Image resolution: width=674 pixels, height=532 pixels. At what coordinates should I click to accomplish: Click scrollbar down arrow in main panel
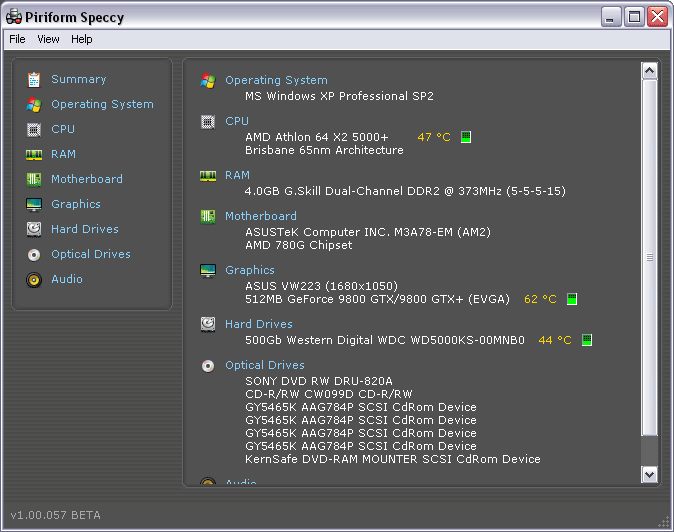(x=649, y=474)
